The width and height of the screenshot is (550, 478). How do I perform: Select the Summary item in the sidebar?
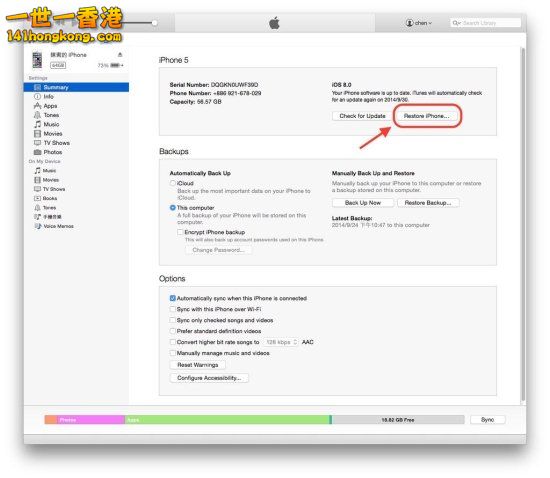click(76, 87)
